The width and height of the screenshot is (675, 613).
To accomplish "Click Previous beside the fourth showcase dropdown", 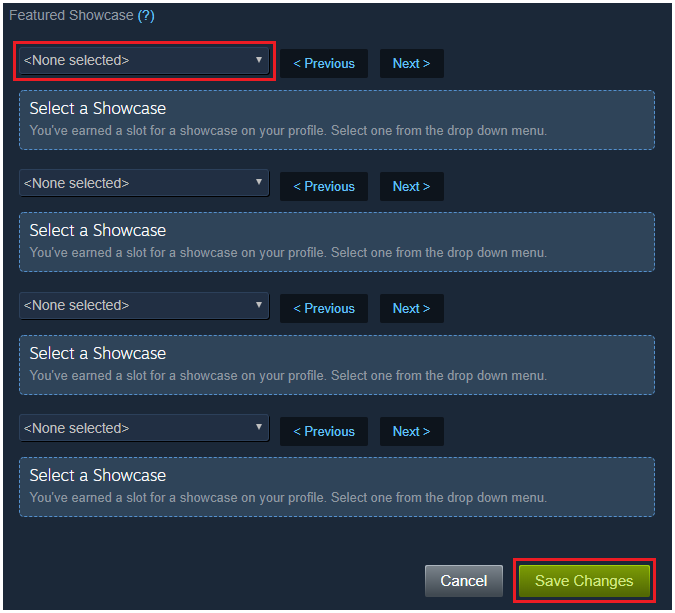I will point(324,431).
